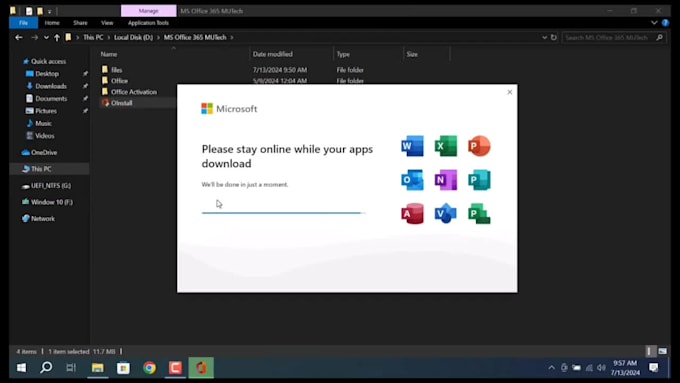Go back in File Explorer
This screenshot has height=383, width=680.
click(x=19, y=37)
